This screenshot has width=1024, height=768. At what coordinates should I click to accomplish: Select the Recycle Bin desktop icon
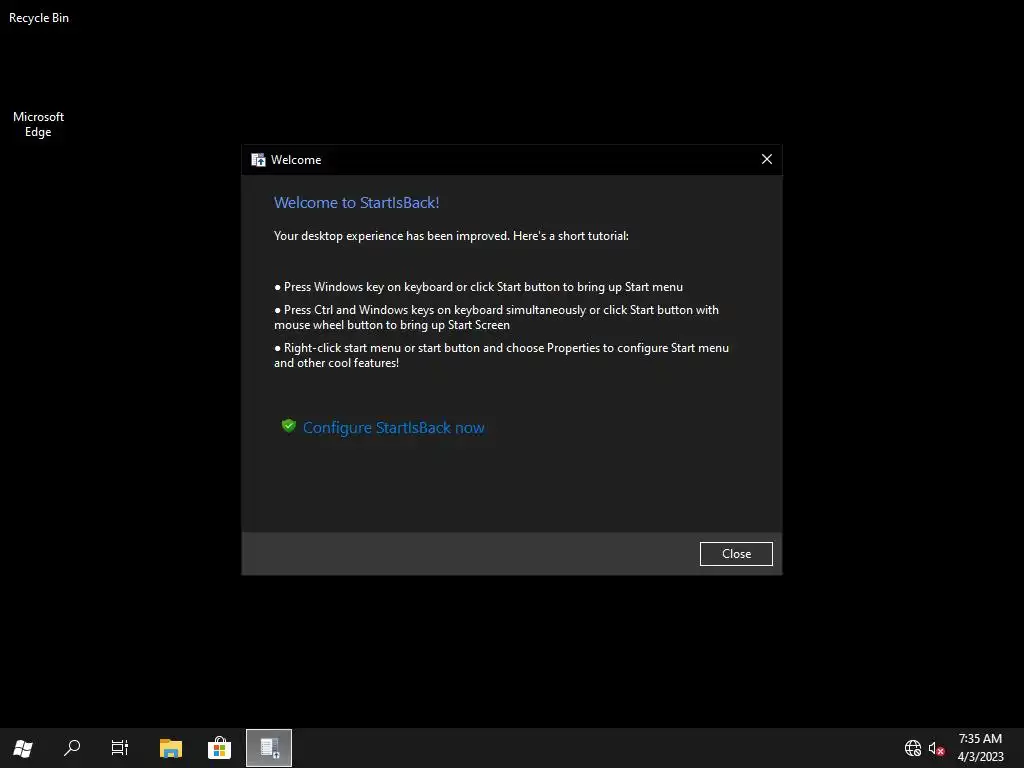tap(39, 18)
